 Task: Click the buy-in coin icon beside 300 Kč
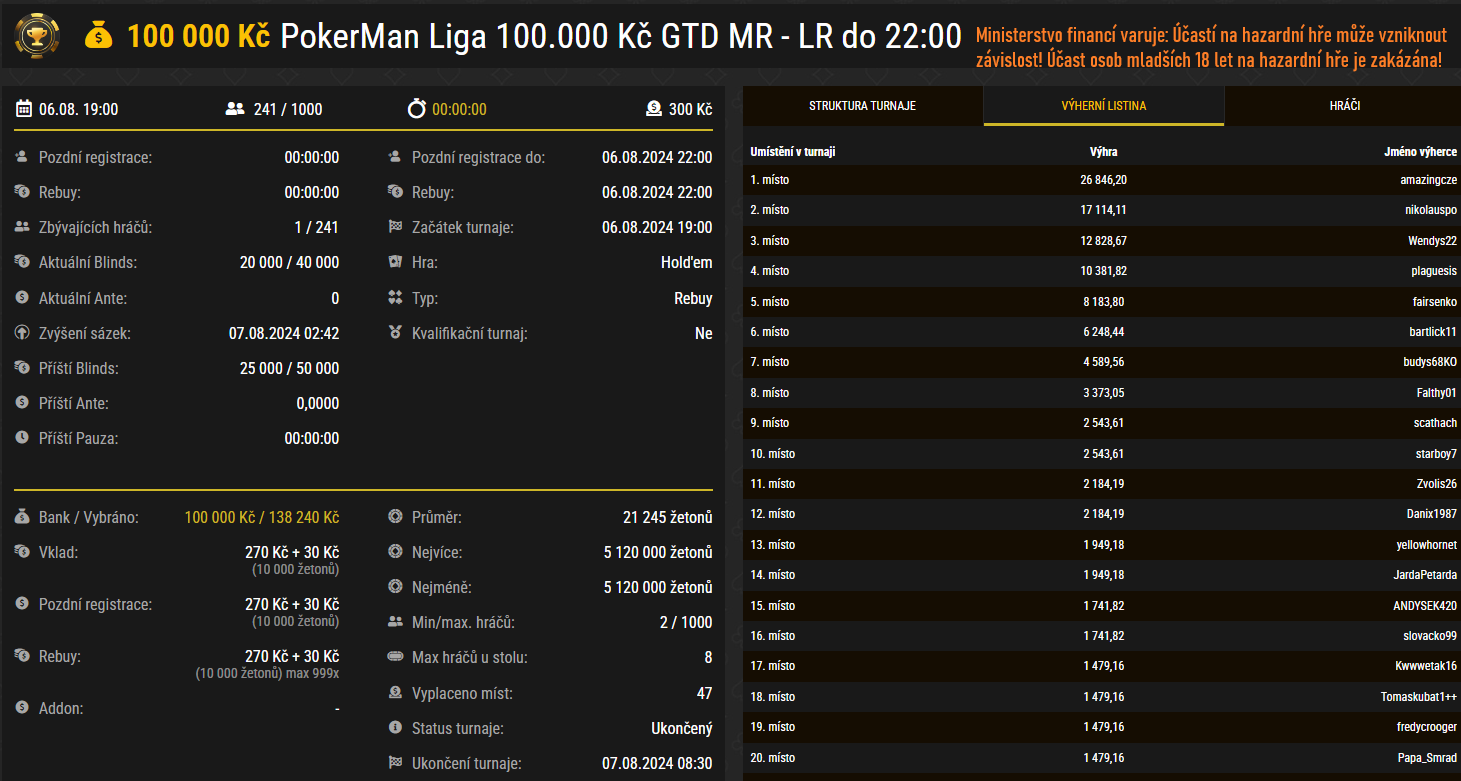coord(653,109)
